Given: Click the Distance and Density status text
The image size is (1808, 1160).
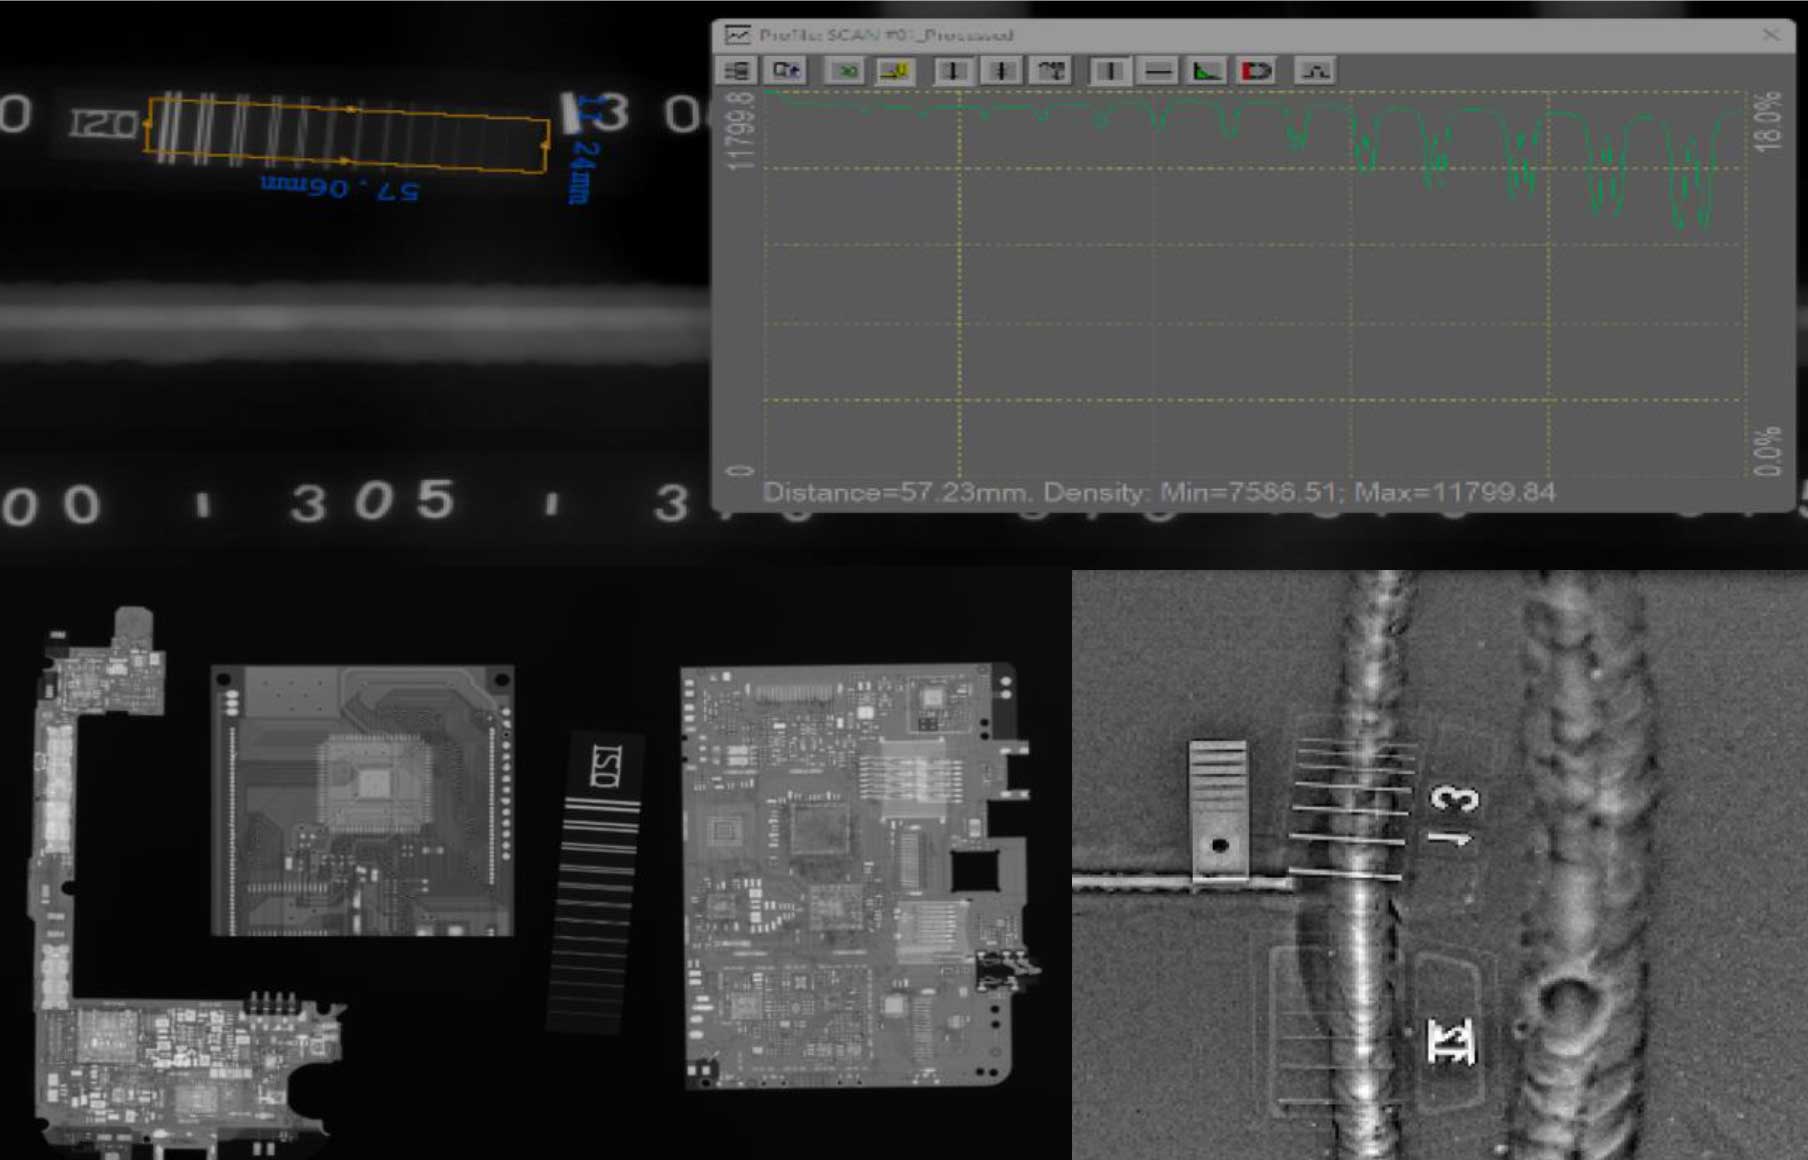Looking at the screenshot, I should point(1158,492).
